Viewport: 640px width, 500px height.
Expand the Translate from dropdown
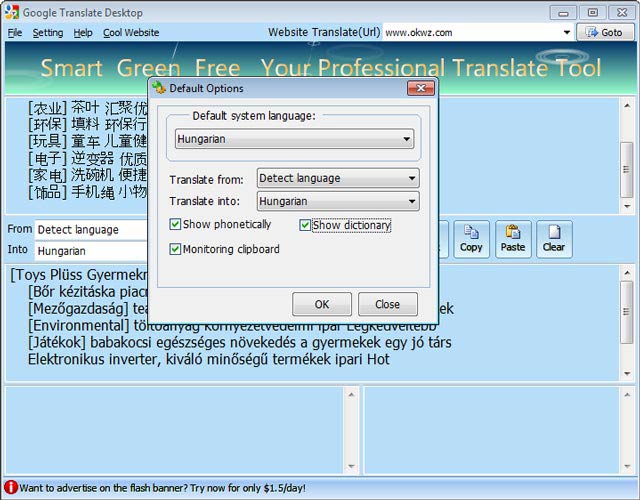pos(412,179)
